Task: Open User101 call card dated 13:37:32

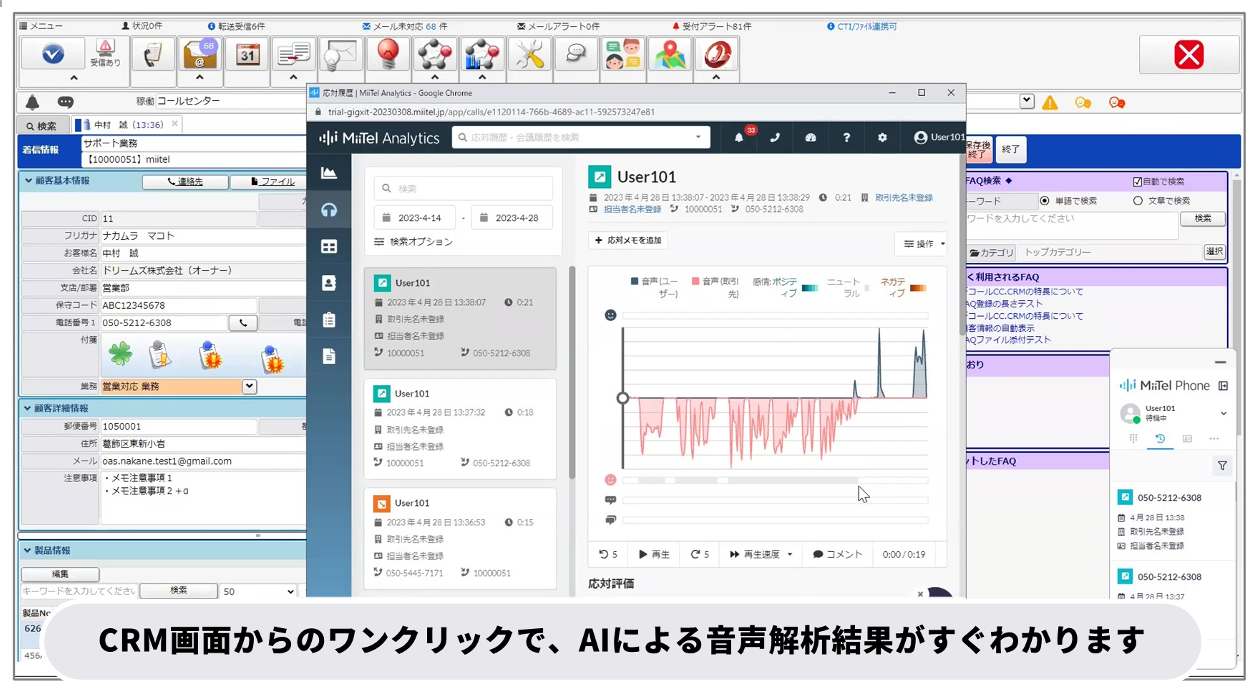Action: (x=460, y=428)
